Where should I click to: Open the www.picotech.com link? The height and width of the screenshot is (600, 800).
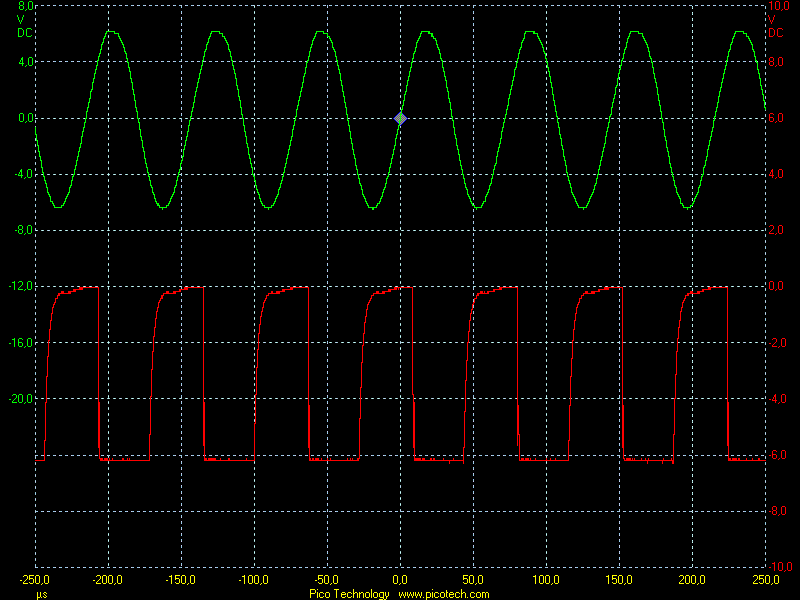point(444,594)
